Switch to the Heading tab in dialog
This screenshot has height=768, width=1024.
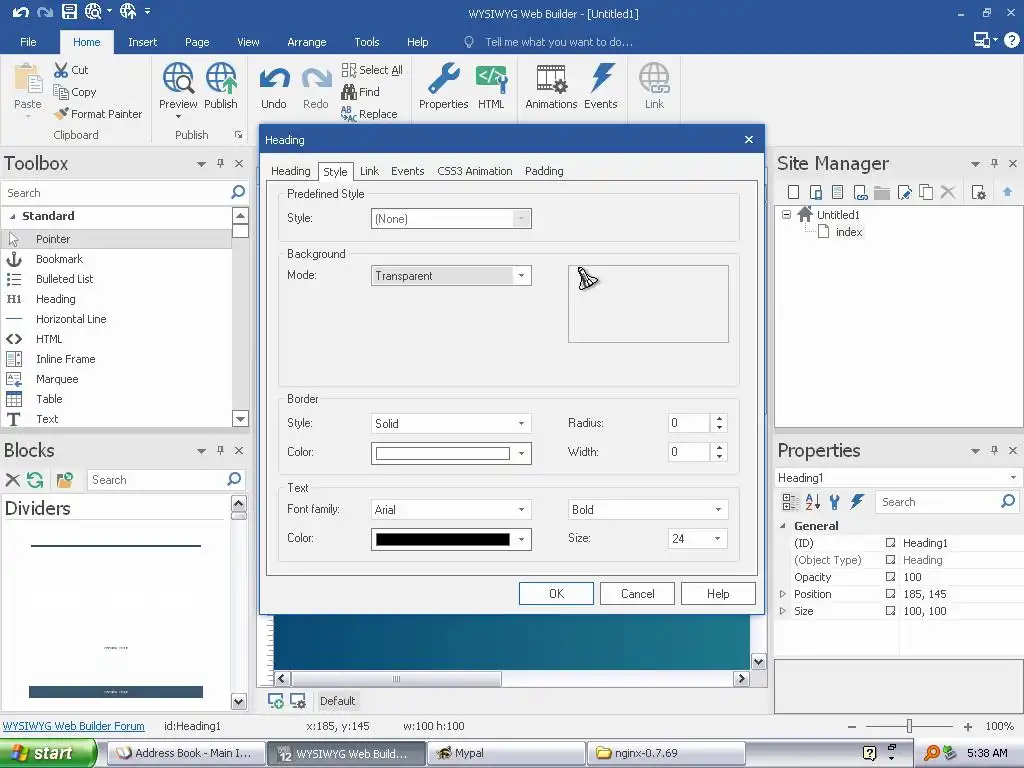pos(291,171)
